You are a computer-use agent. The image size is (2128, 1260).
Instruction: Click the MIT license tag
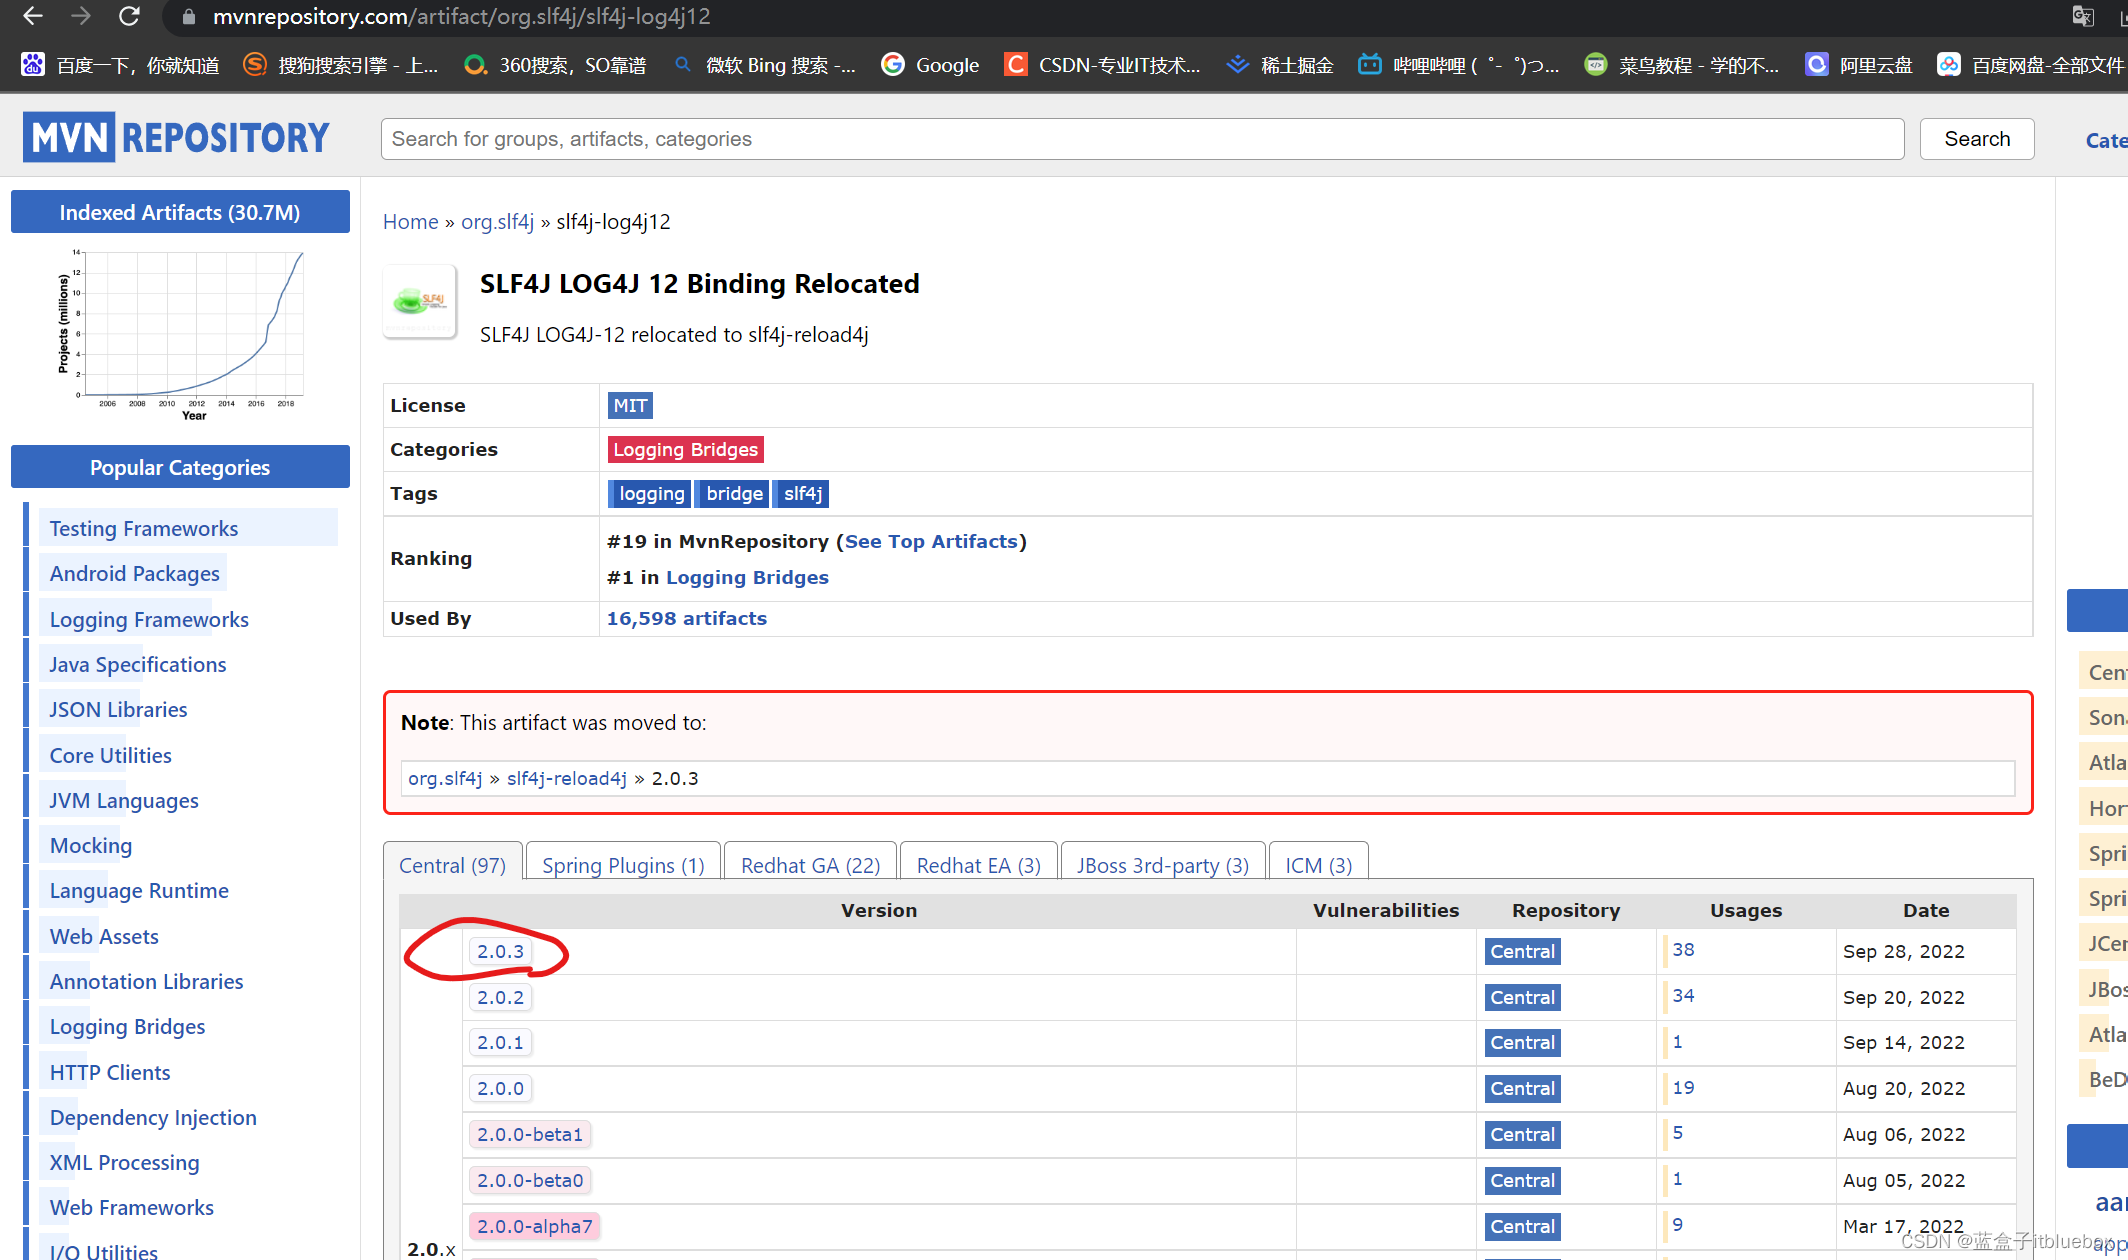click(630, 405)
